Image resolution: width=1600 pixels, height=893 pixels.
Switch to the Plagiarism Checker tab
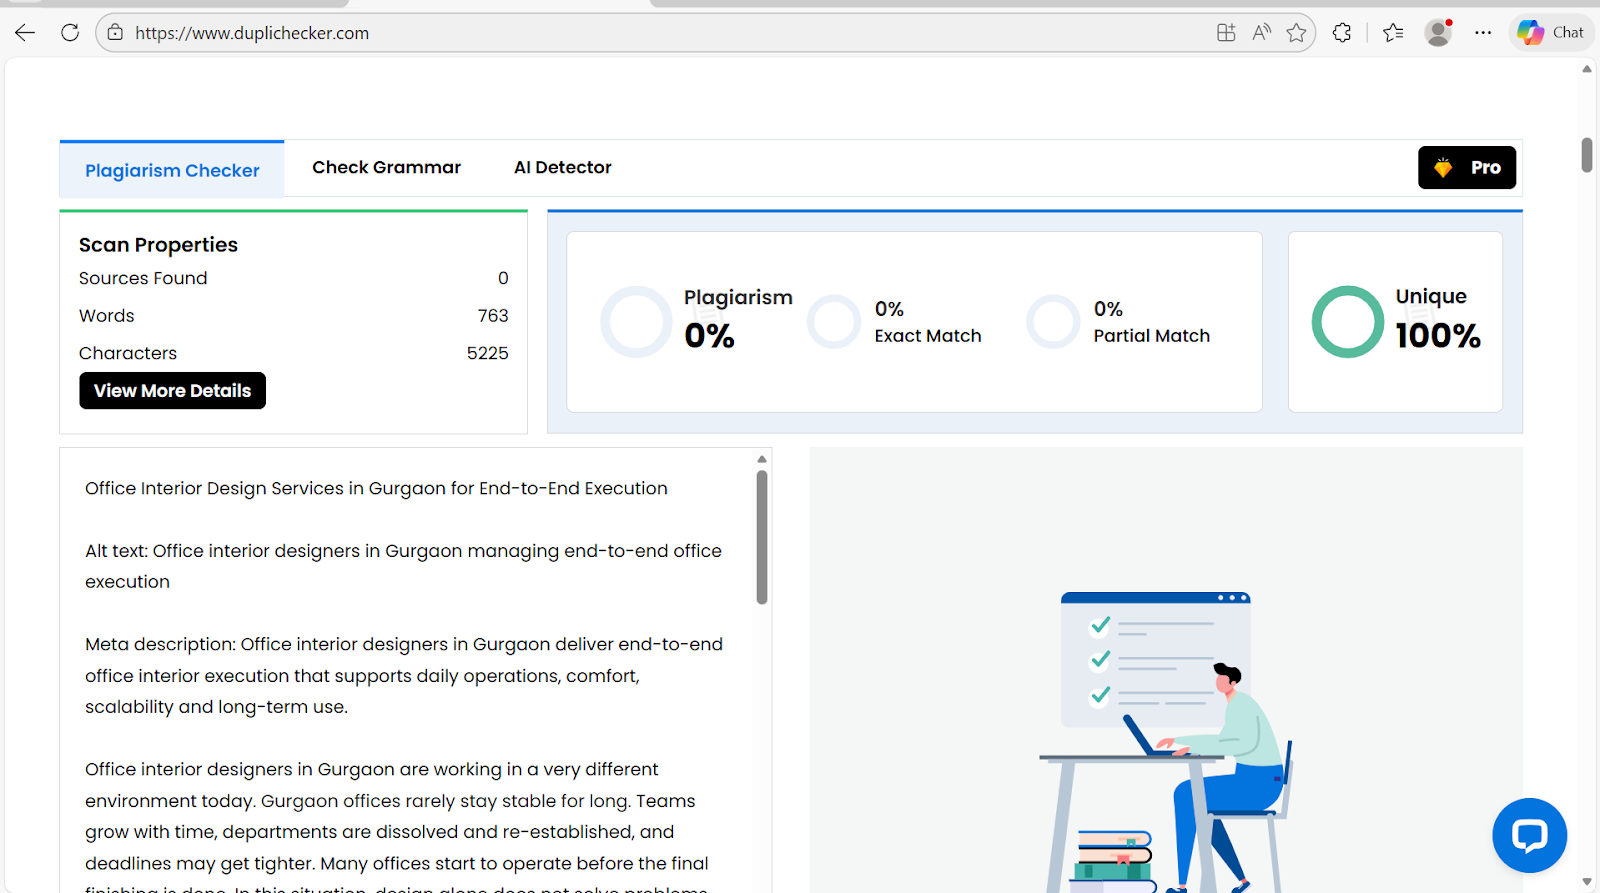pyautogui.click(x=172, y=170)
